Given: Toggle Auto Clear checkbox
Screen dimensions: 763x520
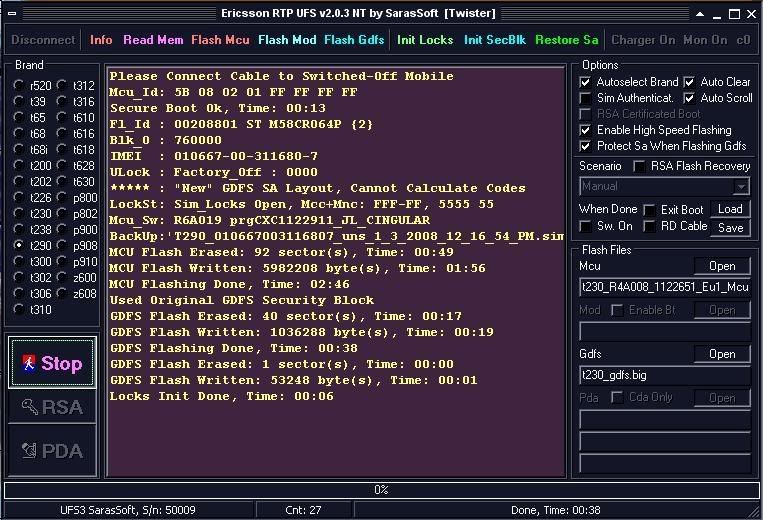Looking at the screenshot, I should [x=689, y=82].
